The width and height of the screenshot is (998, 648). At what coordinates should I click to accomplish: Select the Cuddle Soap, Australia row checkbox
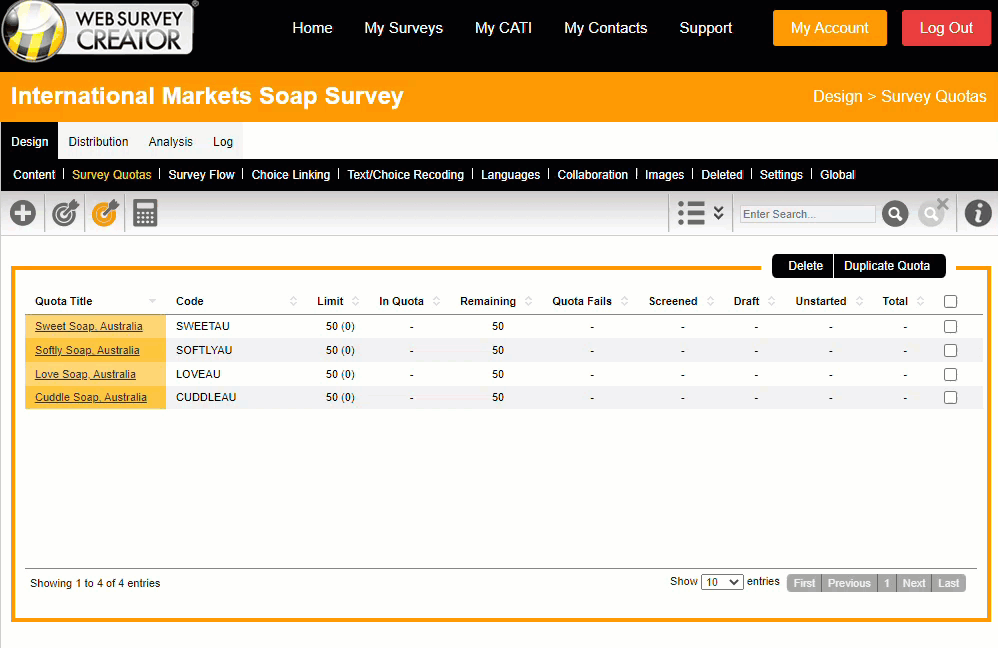click(950, 397)
